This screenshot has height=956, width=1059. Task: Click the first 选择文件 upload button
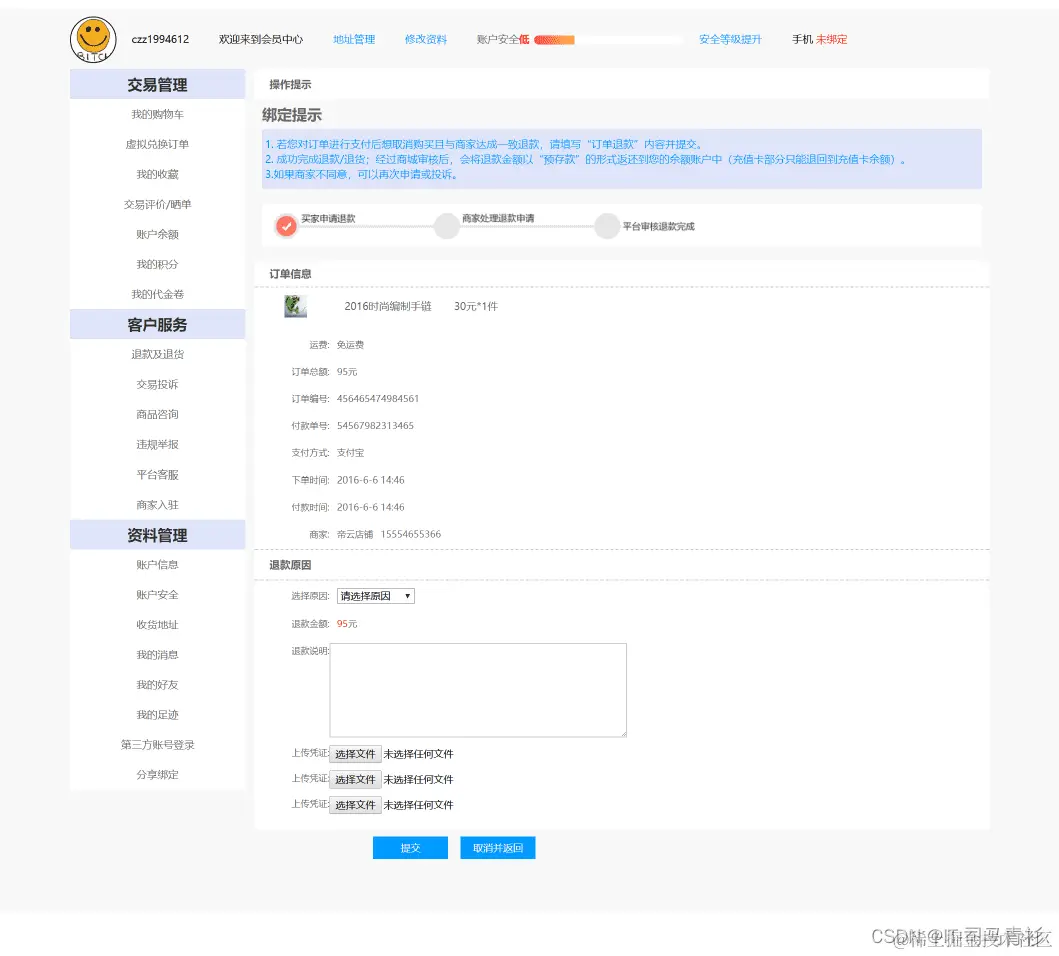pyautogui.click(x=355, y=753)
